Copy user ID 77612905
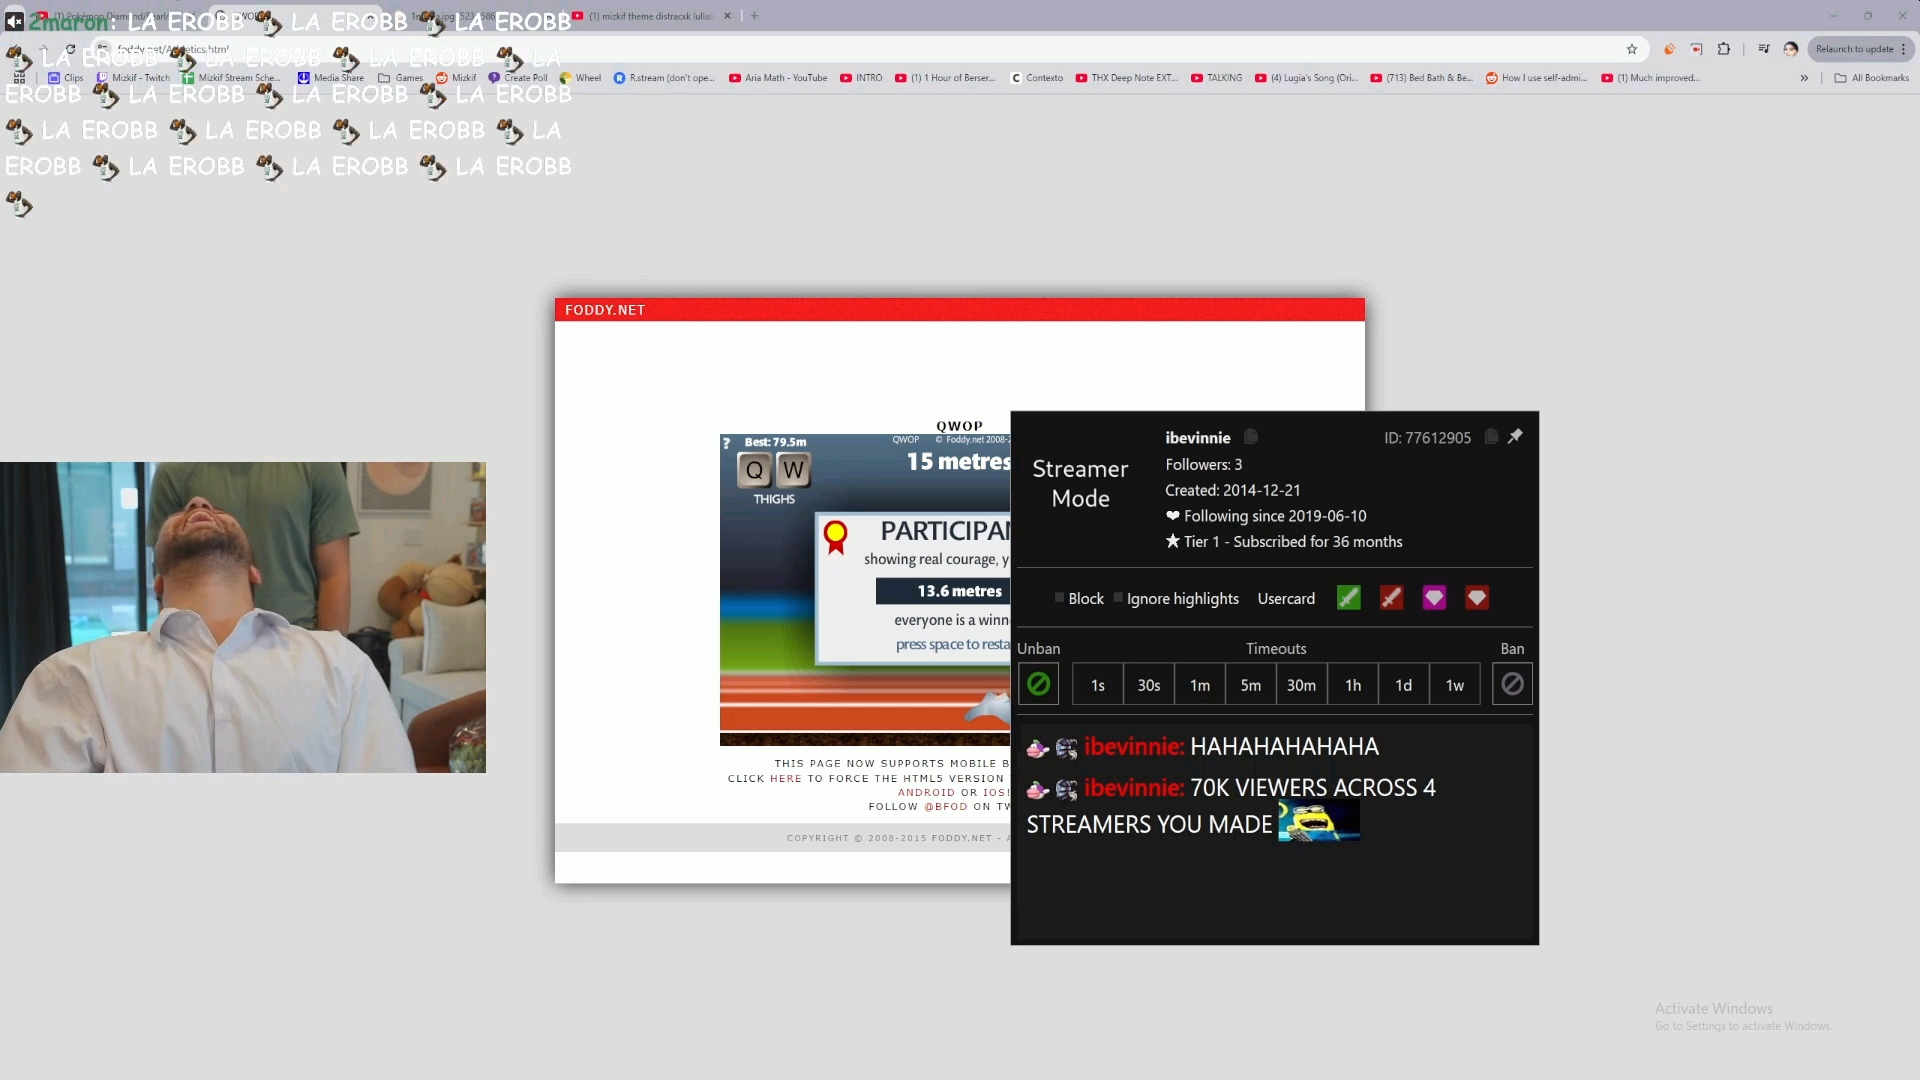This screenshot has height=1080, width=1920. (x=1491, y=437)
